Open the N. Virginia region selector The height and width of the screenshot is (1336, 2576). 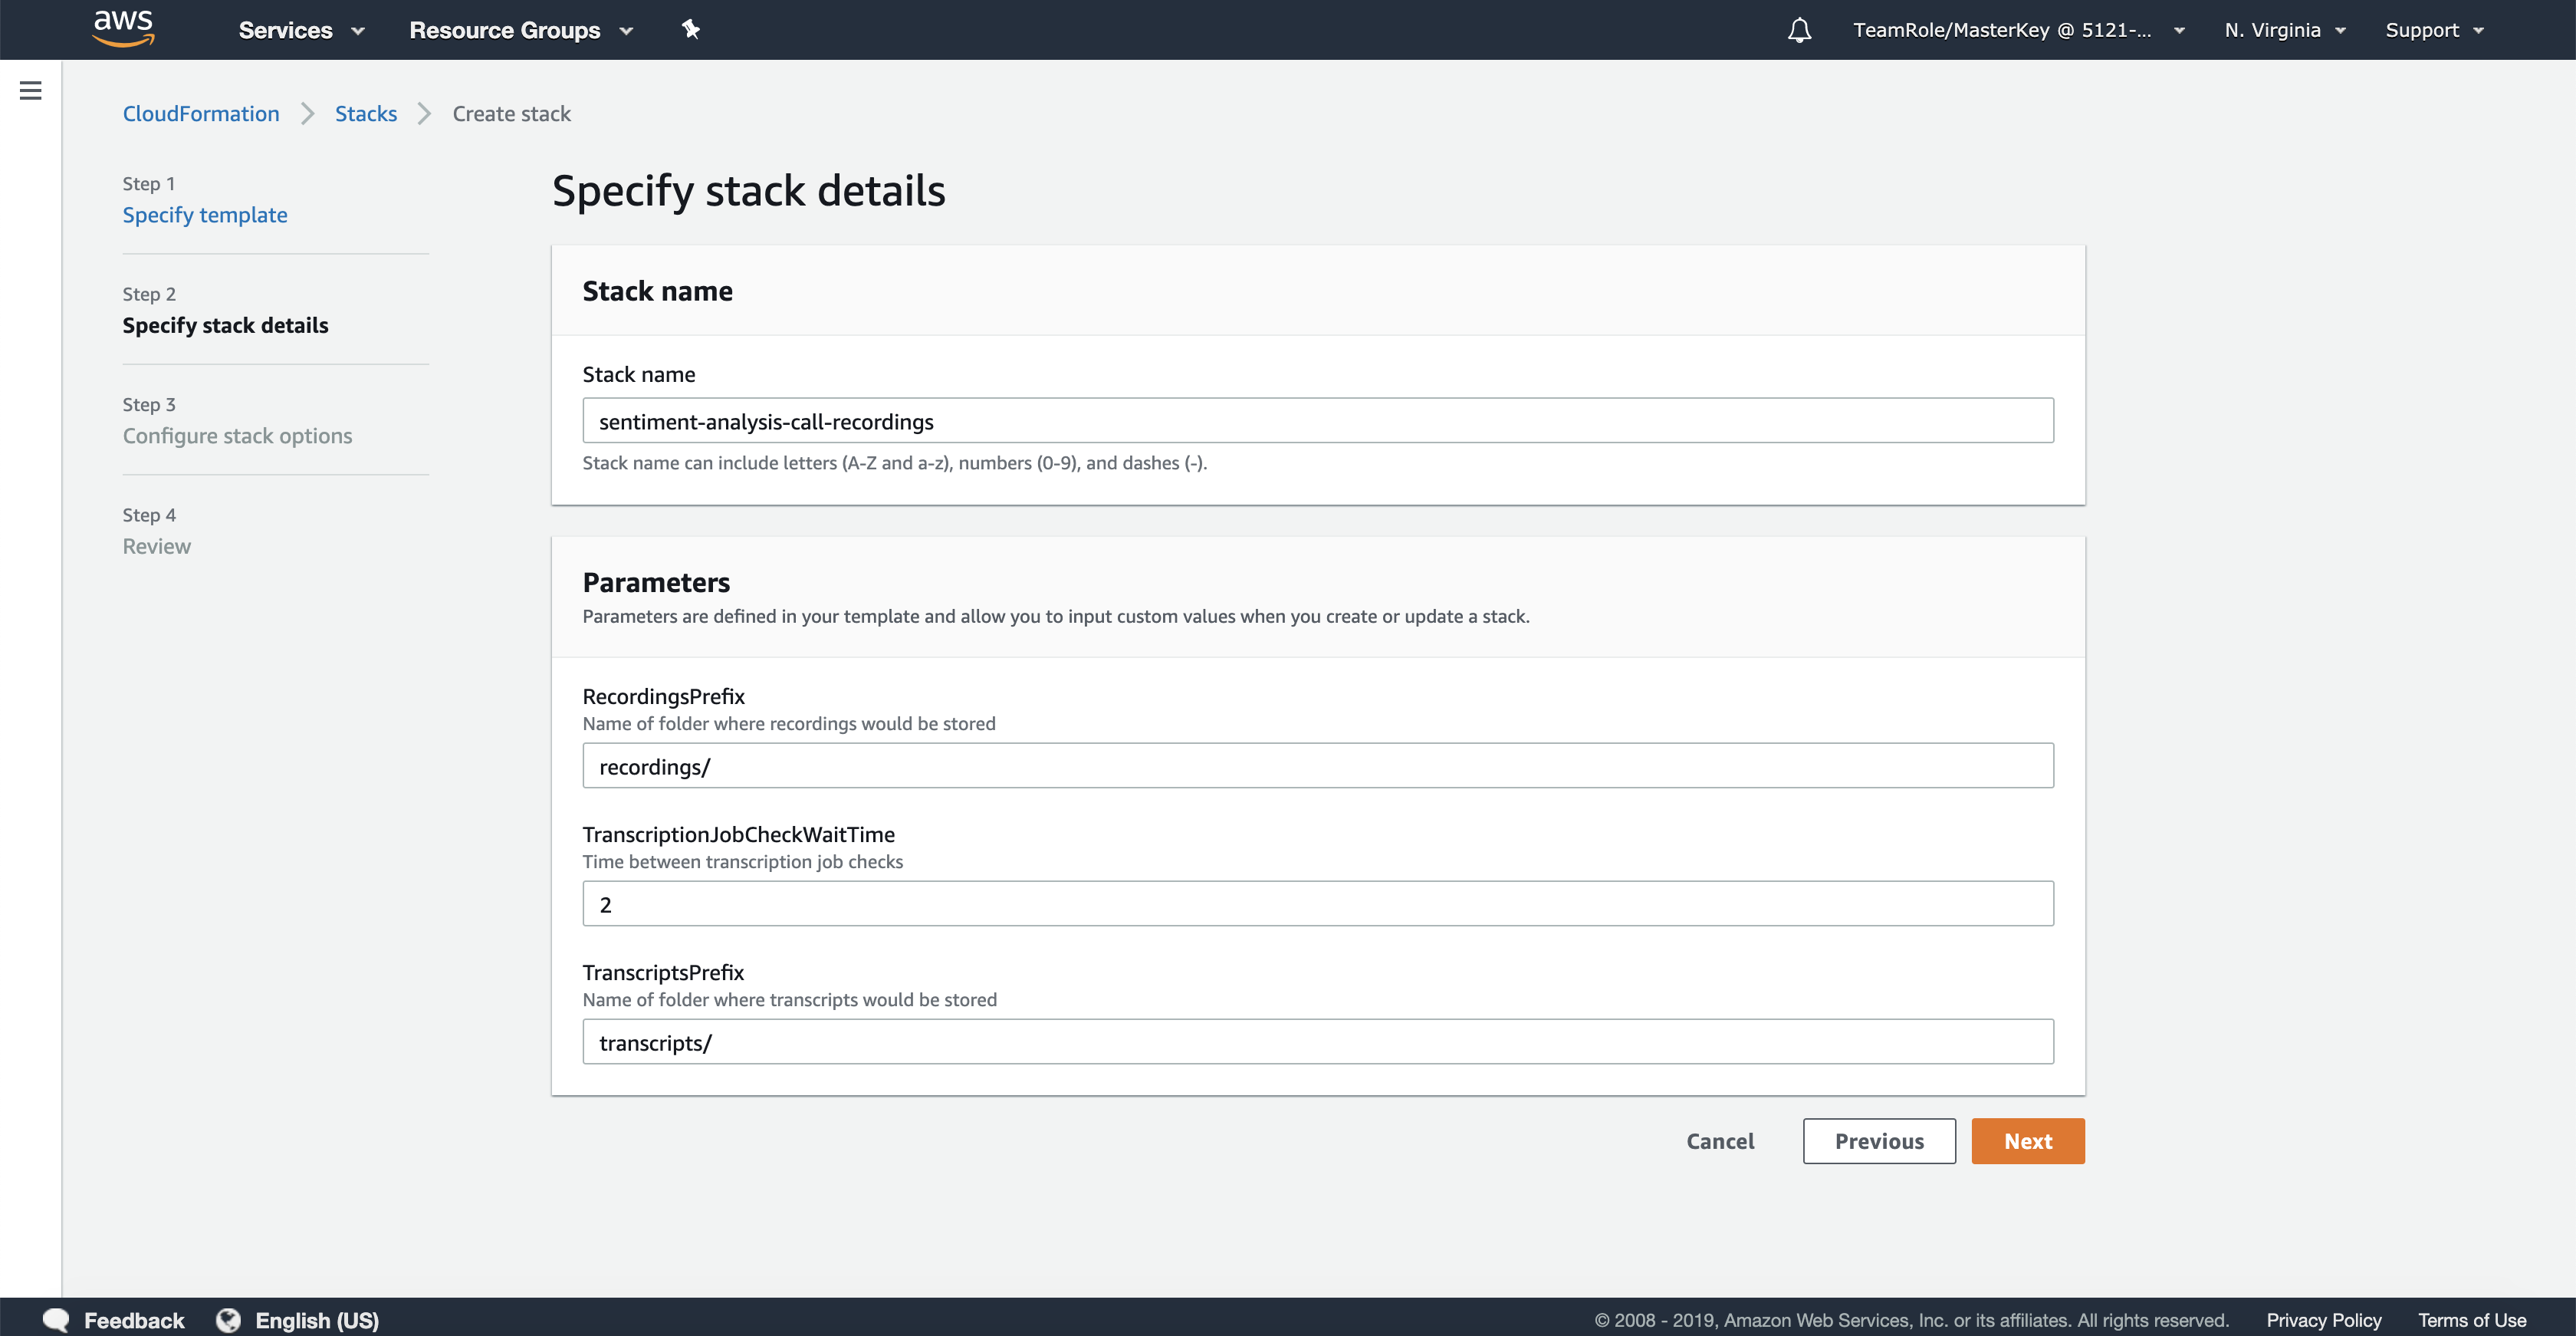[x=2284, y=30]
